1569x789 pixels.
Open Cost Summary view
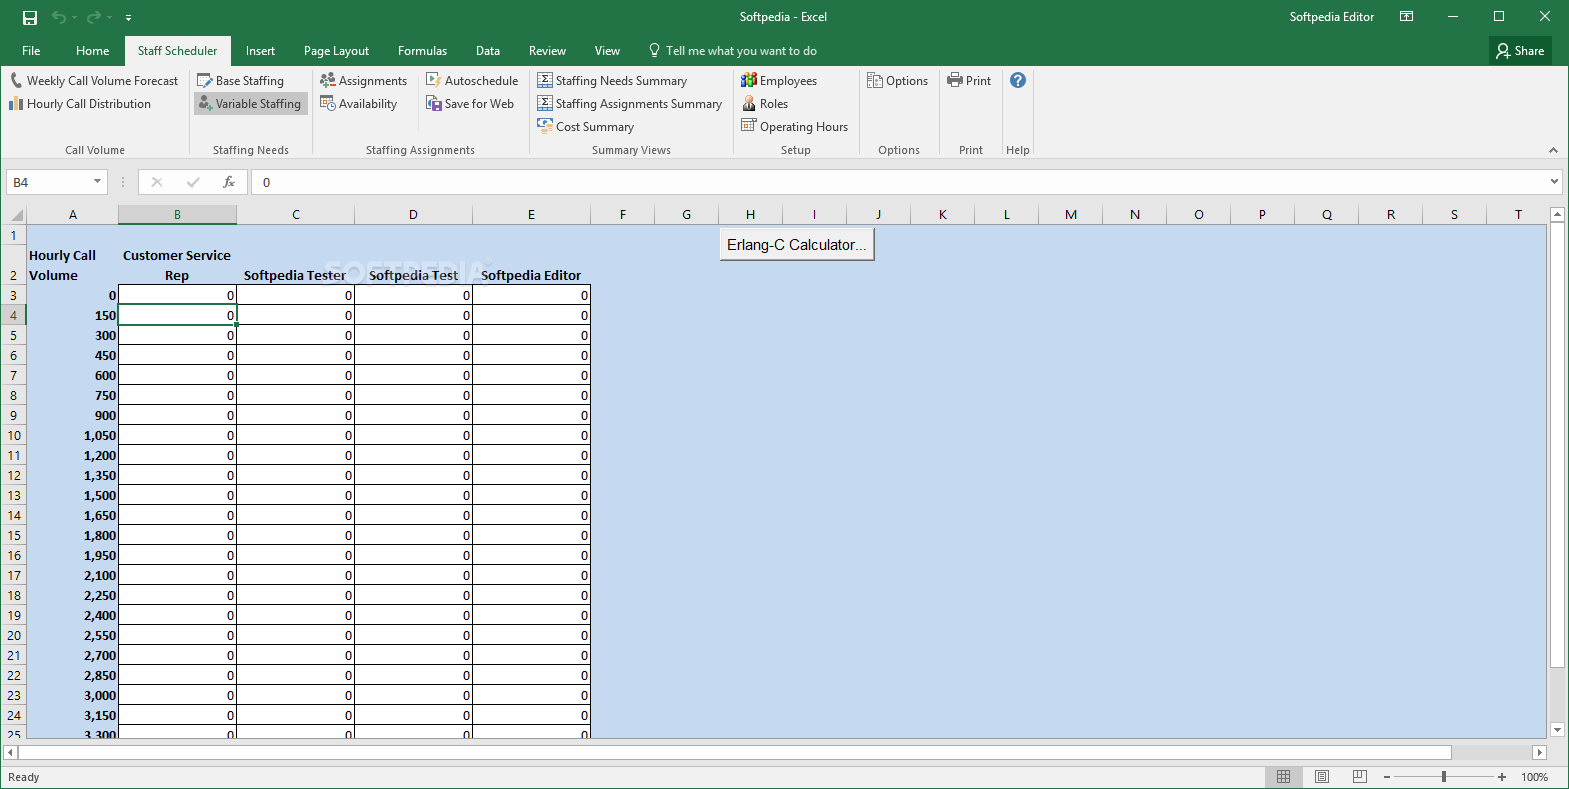pyautogui.click(x=586, y=127)
